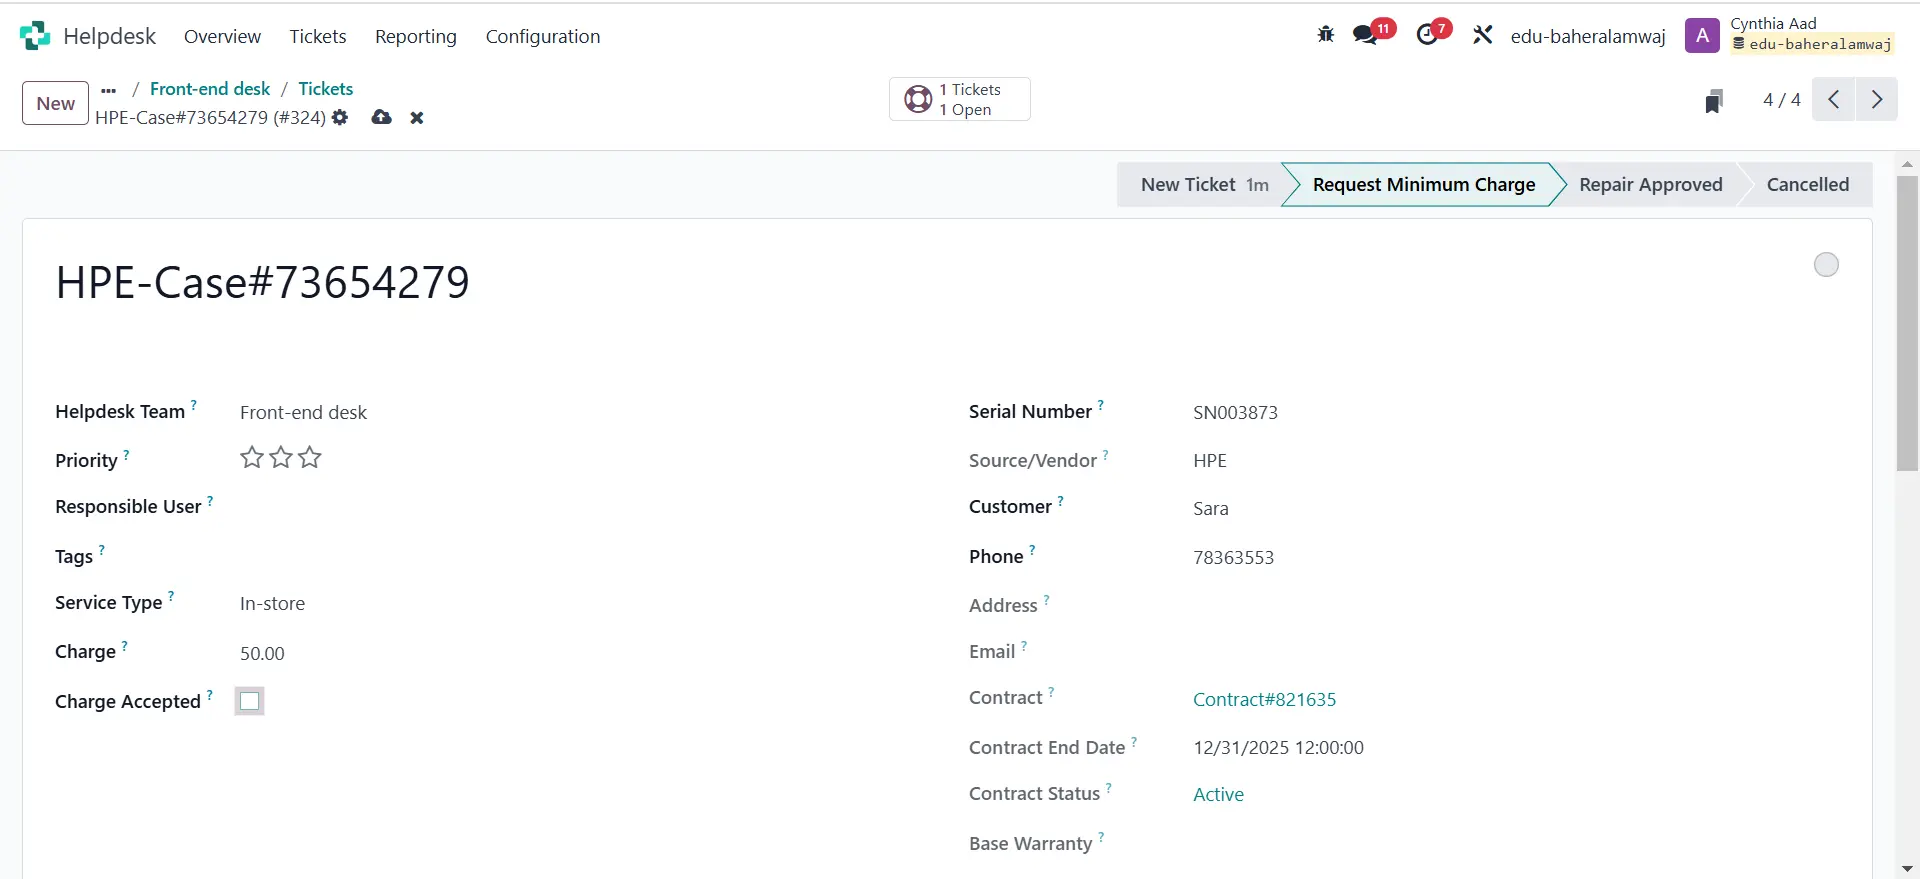Show Contract End Date help question mark
1920x879 pixels.
(x=1134, y=741)
